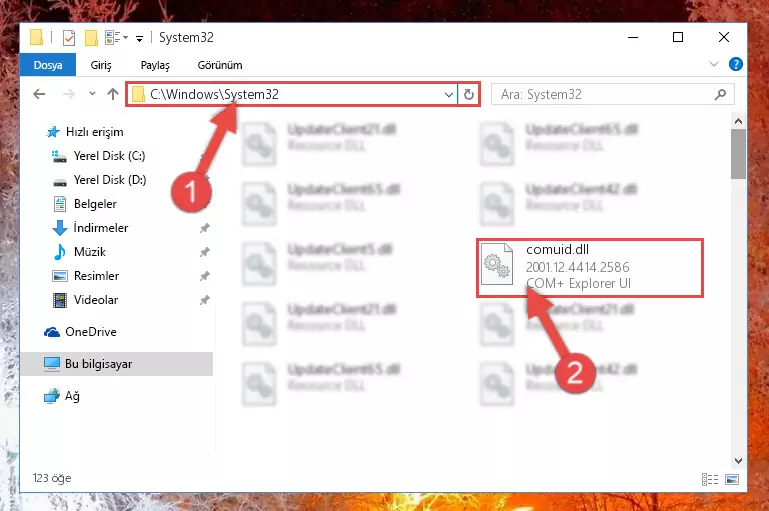
Task: Go up one folder level arrow
Action: [x=113, y=94]
